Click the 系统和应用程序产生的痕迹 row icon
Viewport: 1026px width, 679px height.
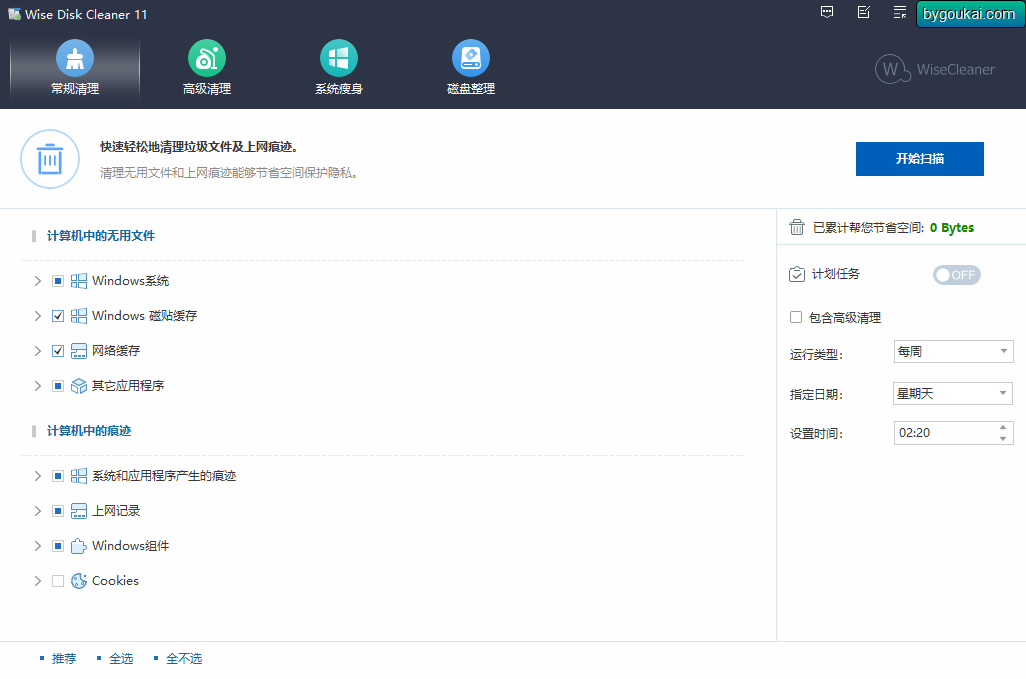[x=79, y=476]
